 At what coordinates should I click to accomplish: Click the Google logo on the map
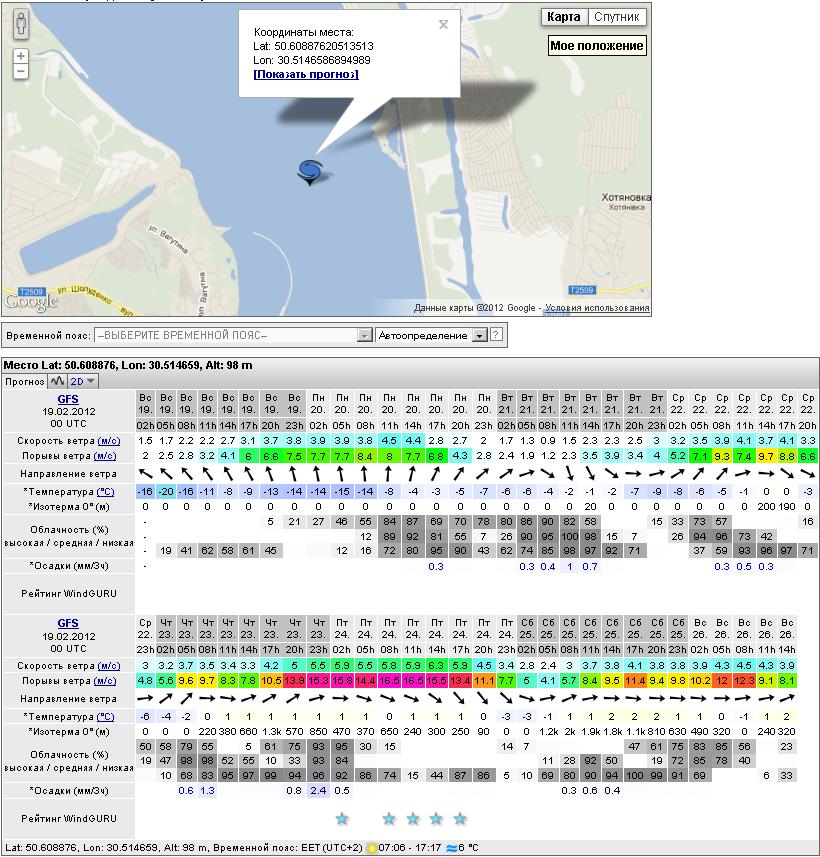coord(31,302)
